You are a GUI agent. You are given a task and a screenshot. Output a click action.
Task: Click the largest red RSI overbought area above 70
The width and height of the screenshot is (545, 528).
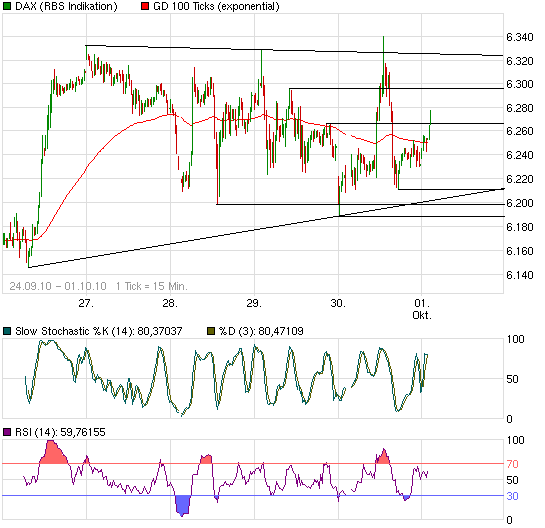(53, 454)
